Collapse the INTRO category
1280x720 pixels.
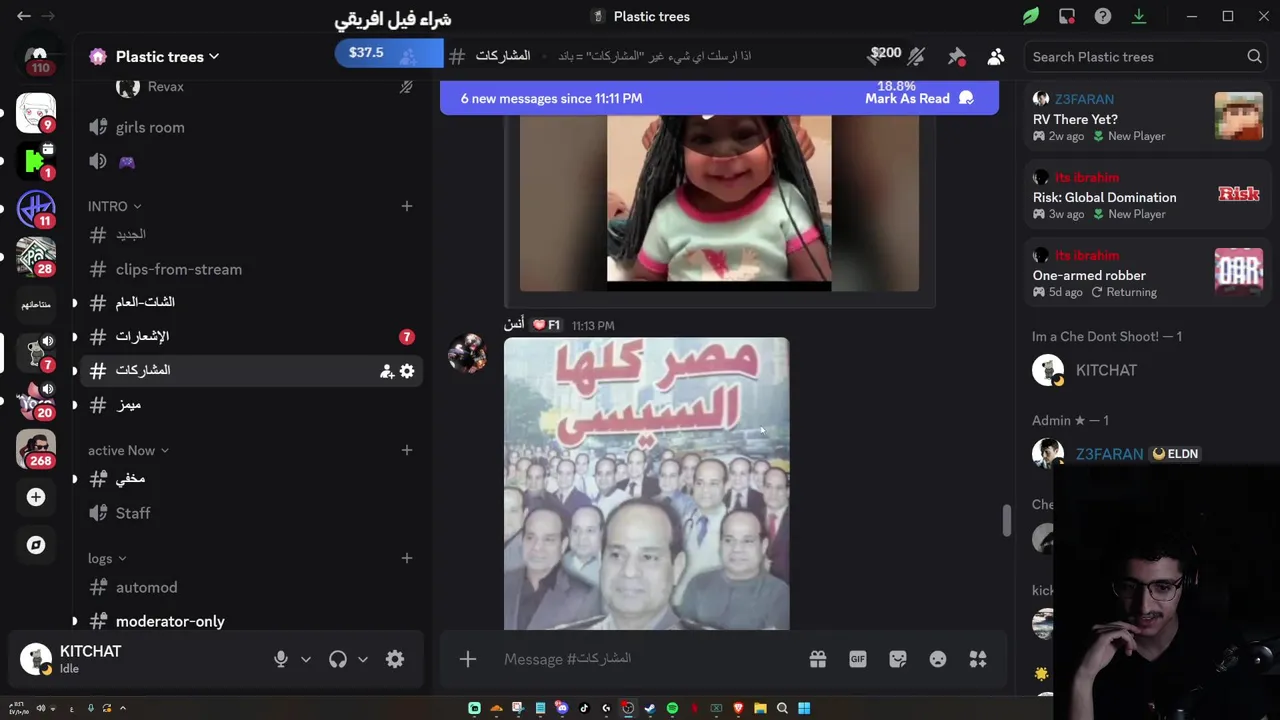tap(114, 206)
